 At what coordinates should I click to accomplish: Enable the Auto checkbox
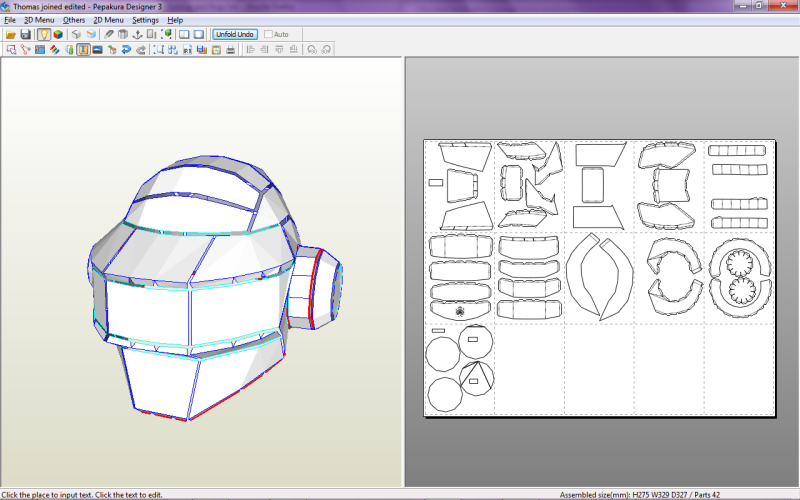(268, 34)
